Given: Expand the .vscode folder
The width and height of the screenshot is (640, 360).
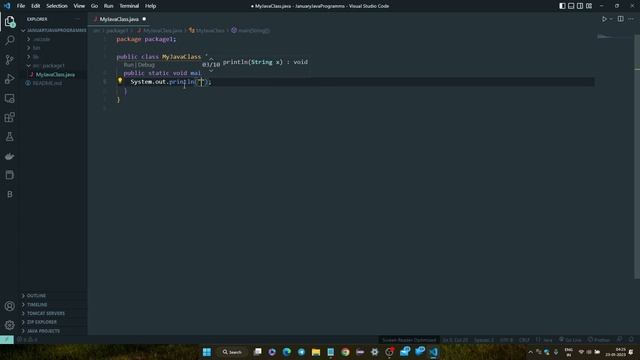Looking at the screenshot, I should (53, 39).
